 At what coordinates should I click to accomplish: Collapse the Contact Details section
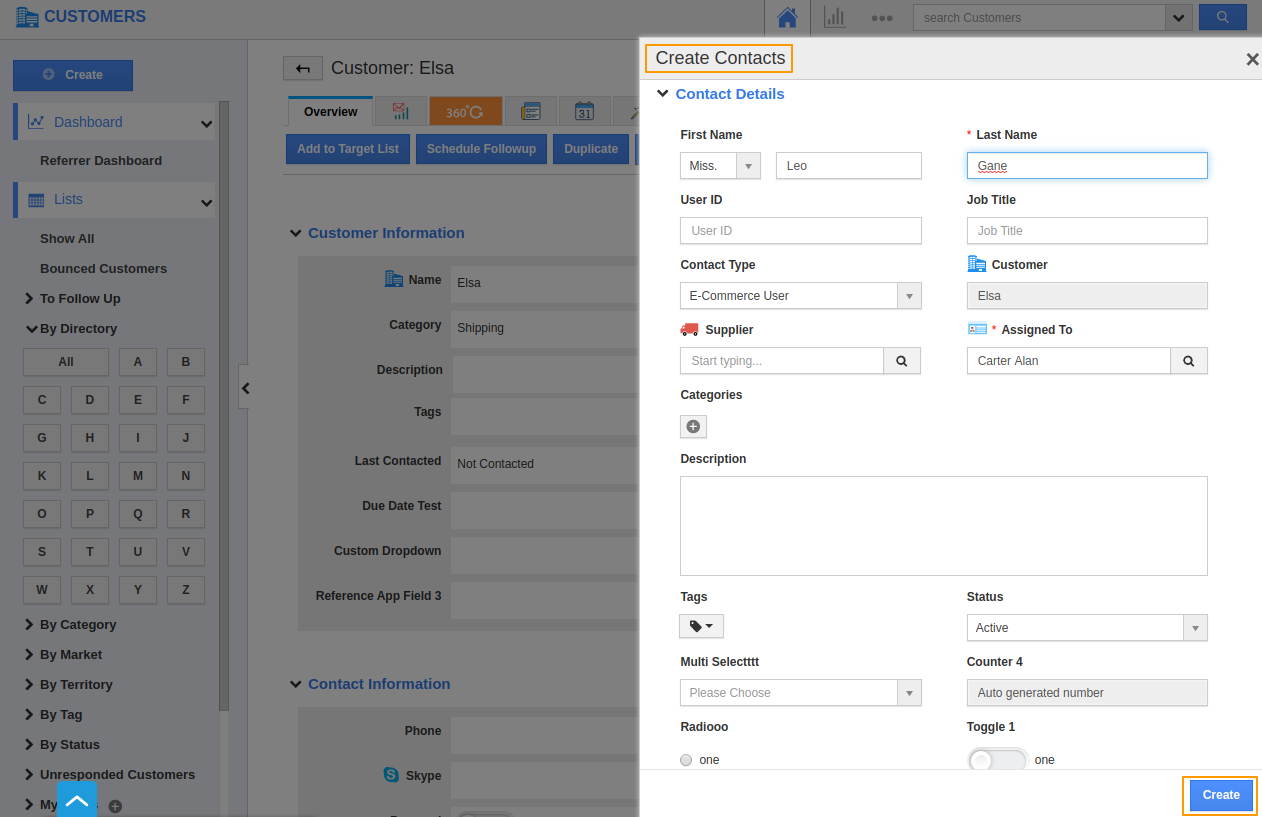coord(662,94)
